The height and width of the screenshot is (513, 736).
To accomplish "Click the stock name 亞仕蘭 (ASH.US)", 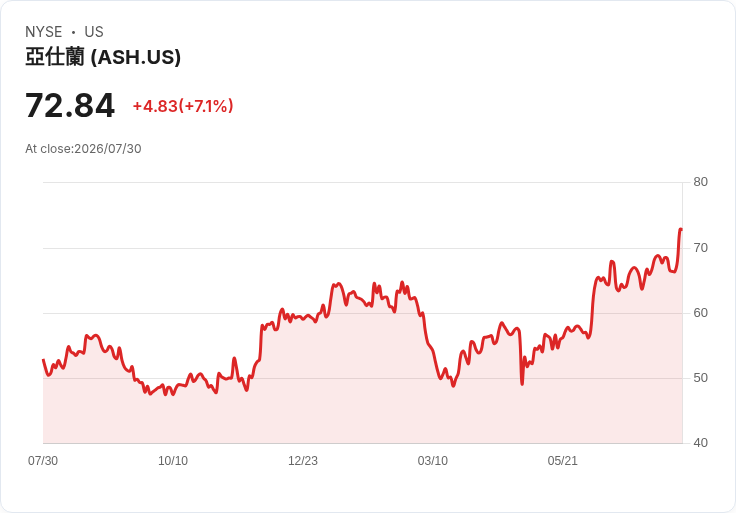I will (x=103, y=57).
